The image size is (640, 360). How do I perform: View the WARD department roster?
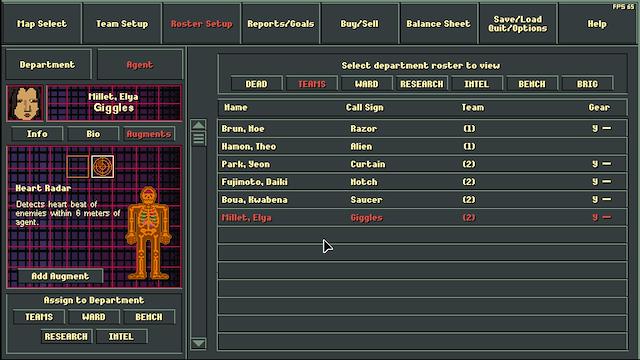pyautogui.click(x=367, y=84)
